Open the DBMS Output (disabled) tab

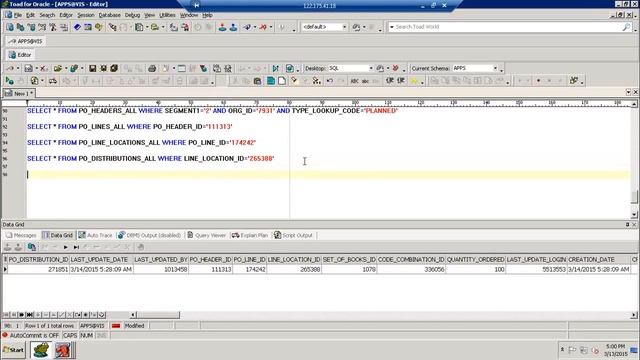click(x=149, y=236)
